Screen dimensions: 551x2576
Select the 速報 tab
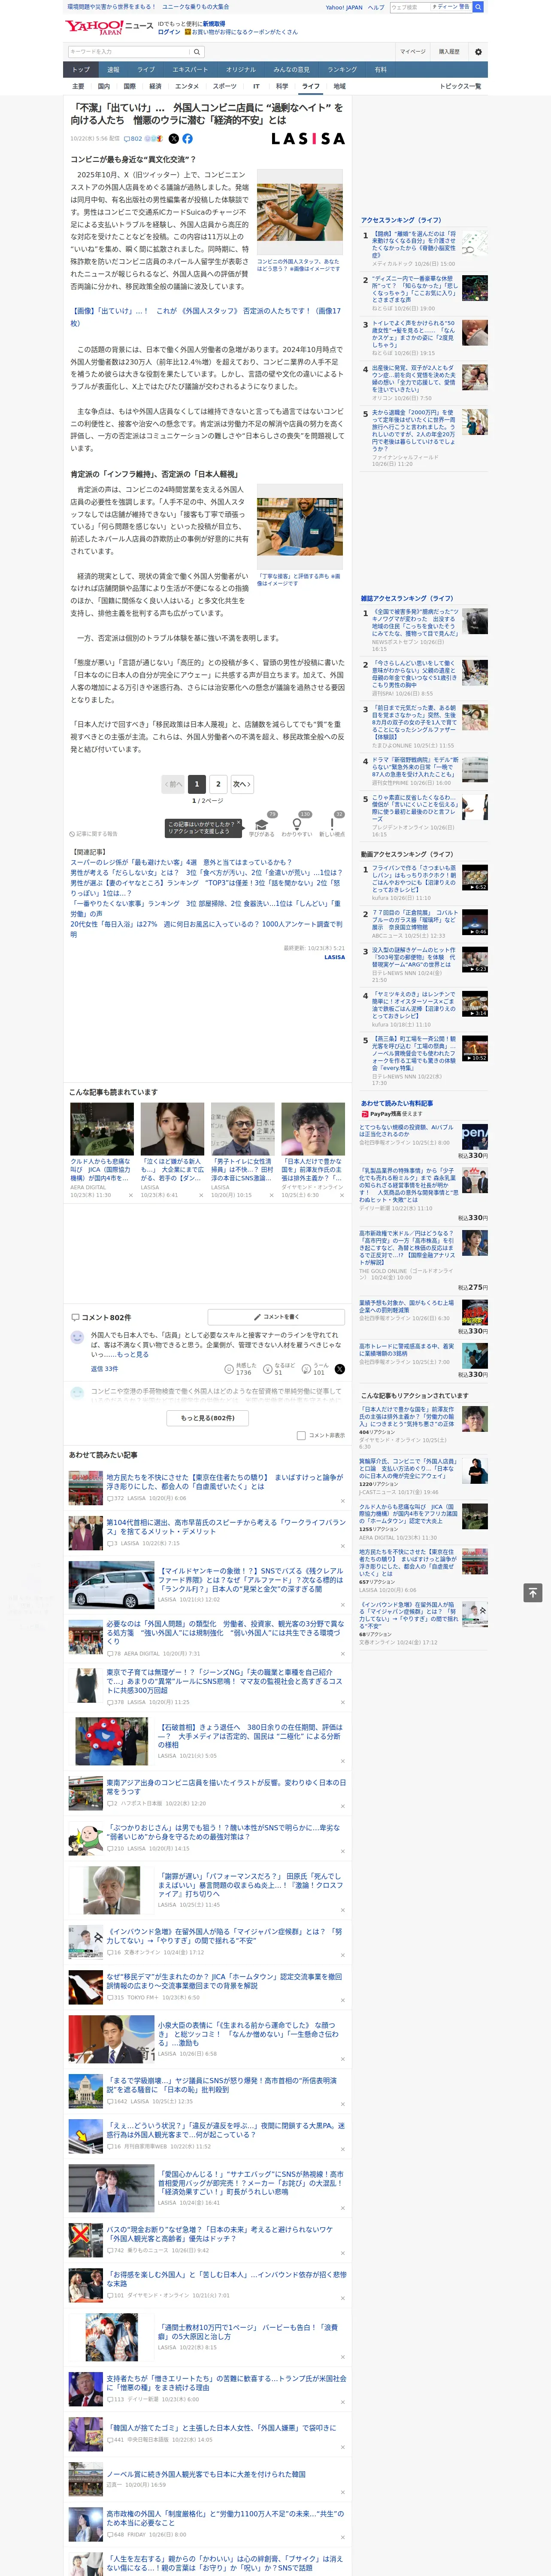(x=113, y=70)
